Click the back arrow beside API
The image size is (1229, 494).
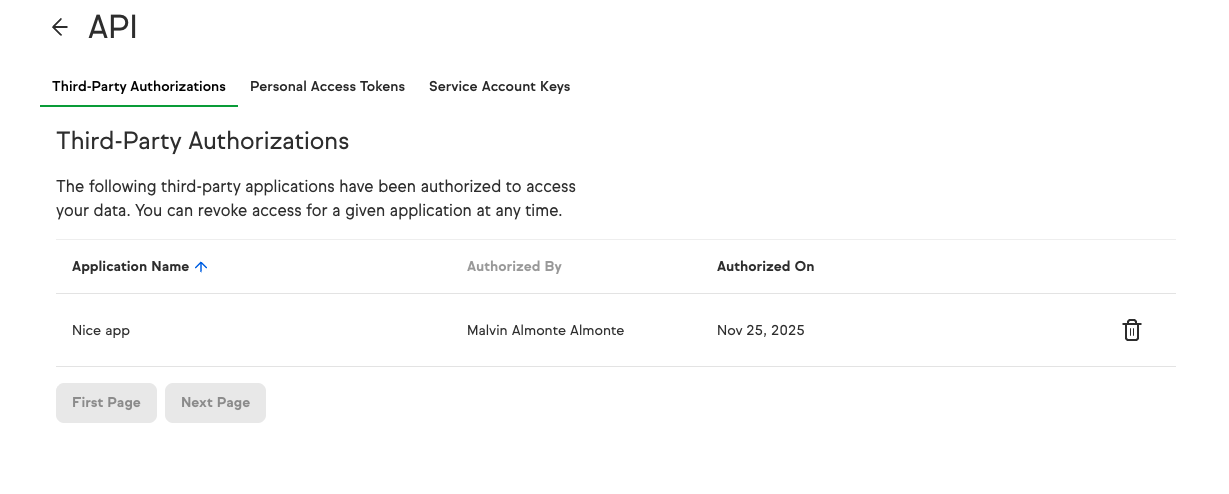pyautogui.click(x=60, y=28)
